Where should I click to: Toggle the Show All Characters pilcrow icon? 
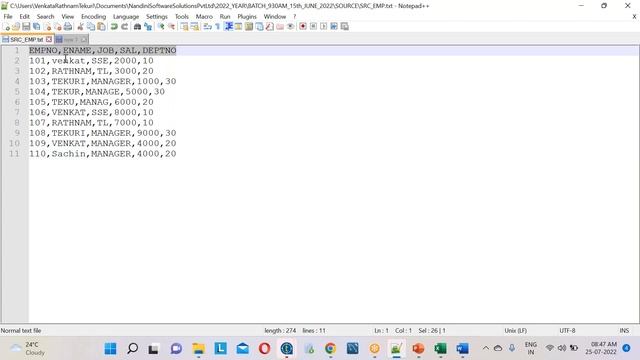click(218, 27)
